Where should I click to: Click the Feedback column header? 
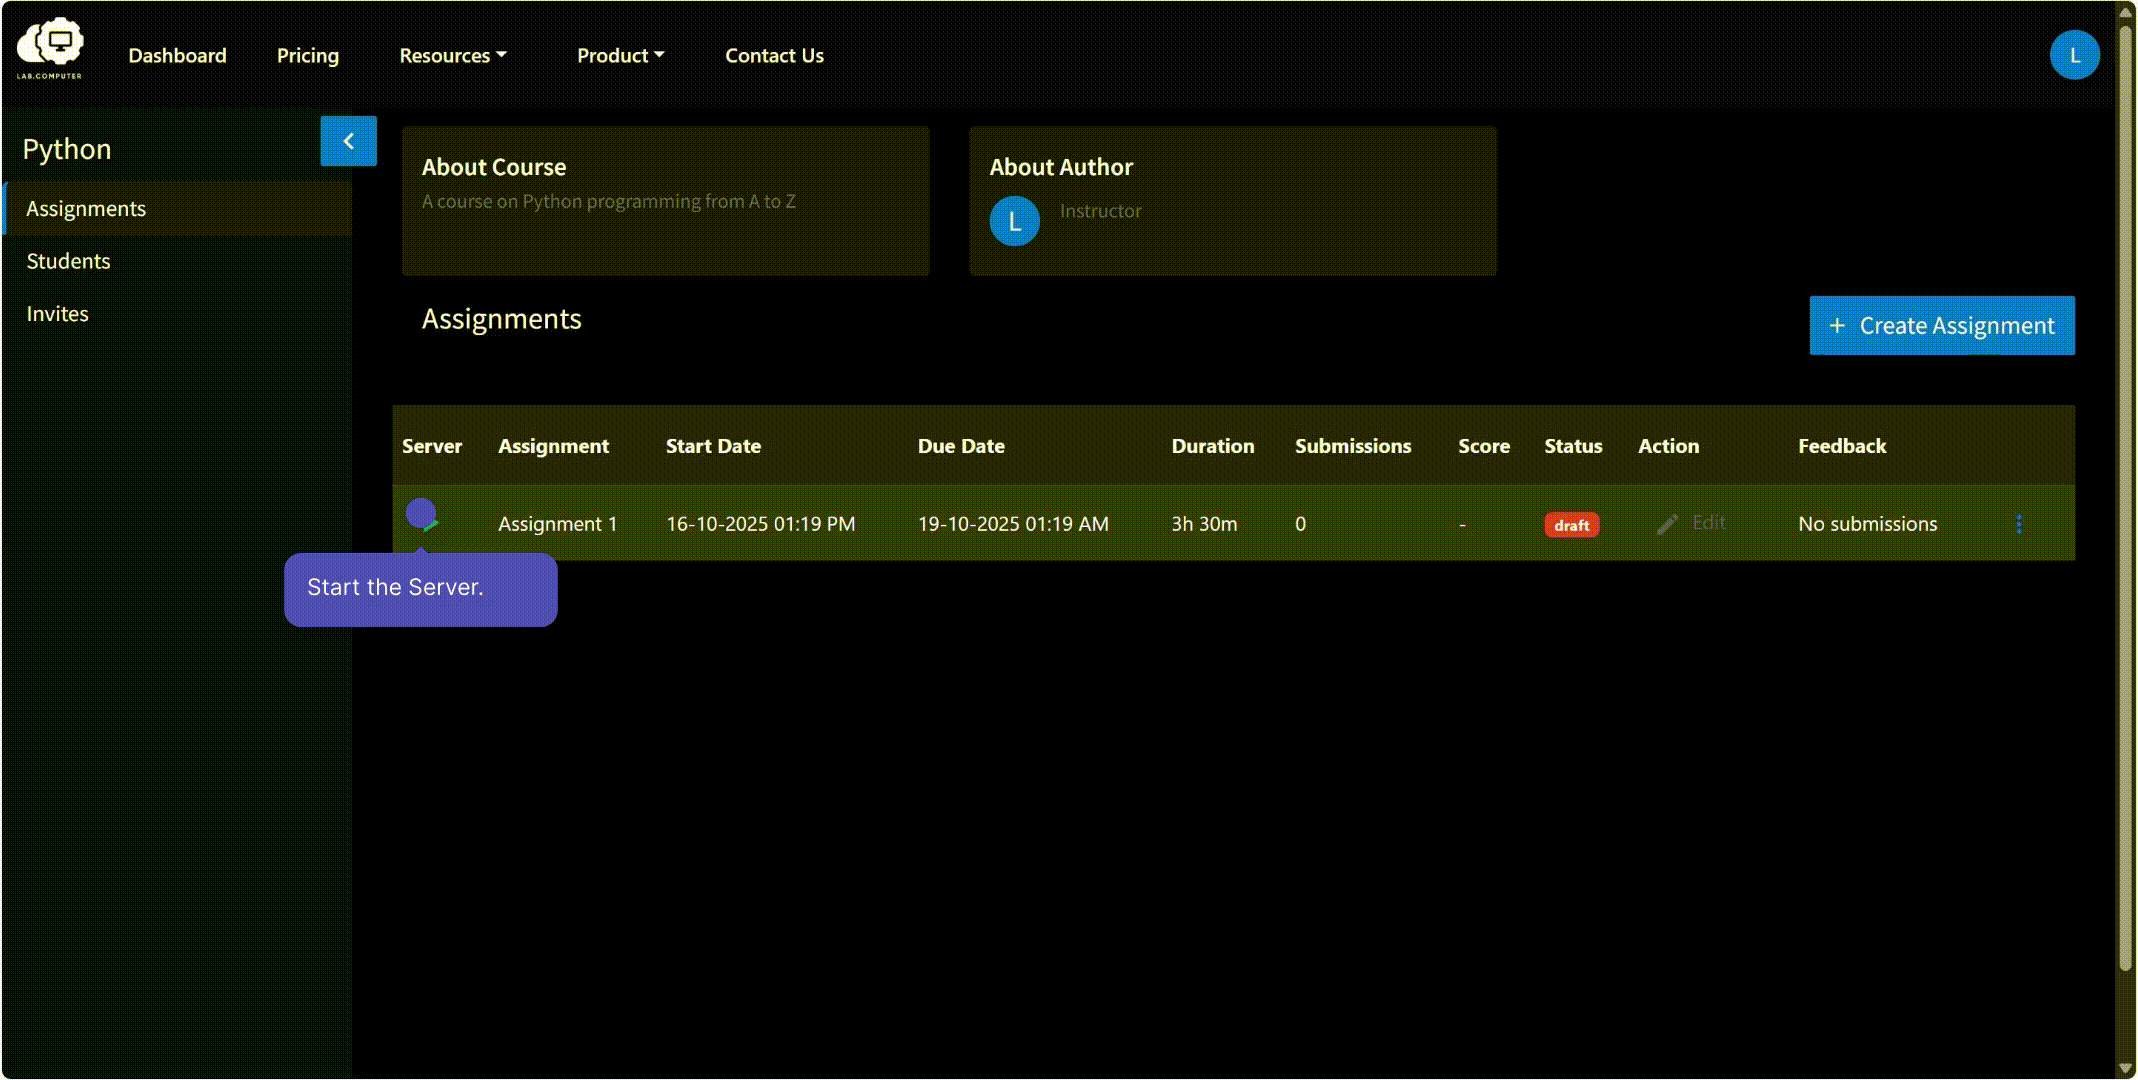tap(1842, 446)
